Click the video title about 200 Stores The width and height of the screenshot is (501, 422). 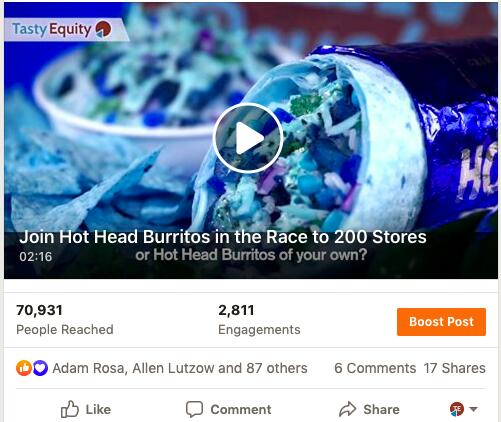tap(223, 237)
